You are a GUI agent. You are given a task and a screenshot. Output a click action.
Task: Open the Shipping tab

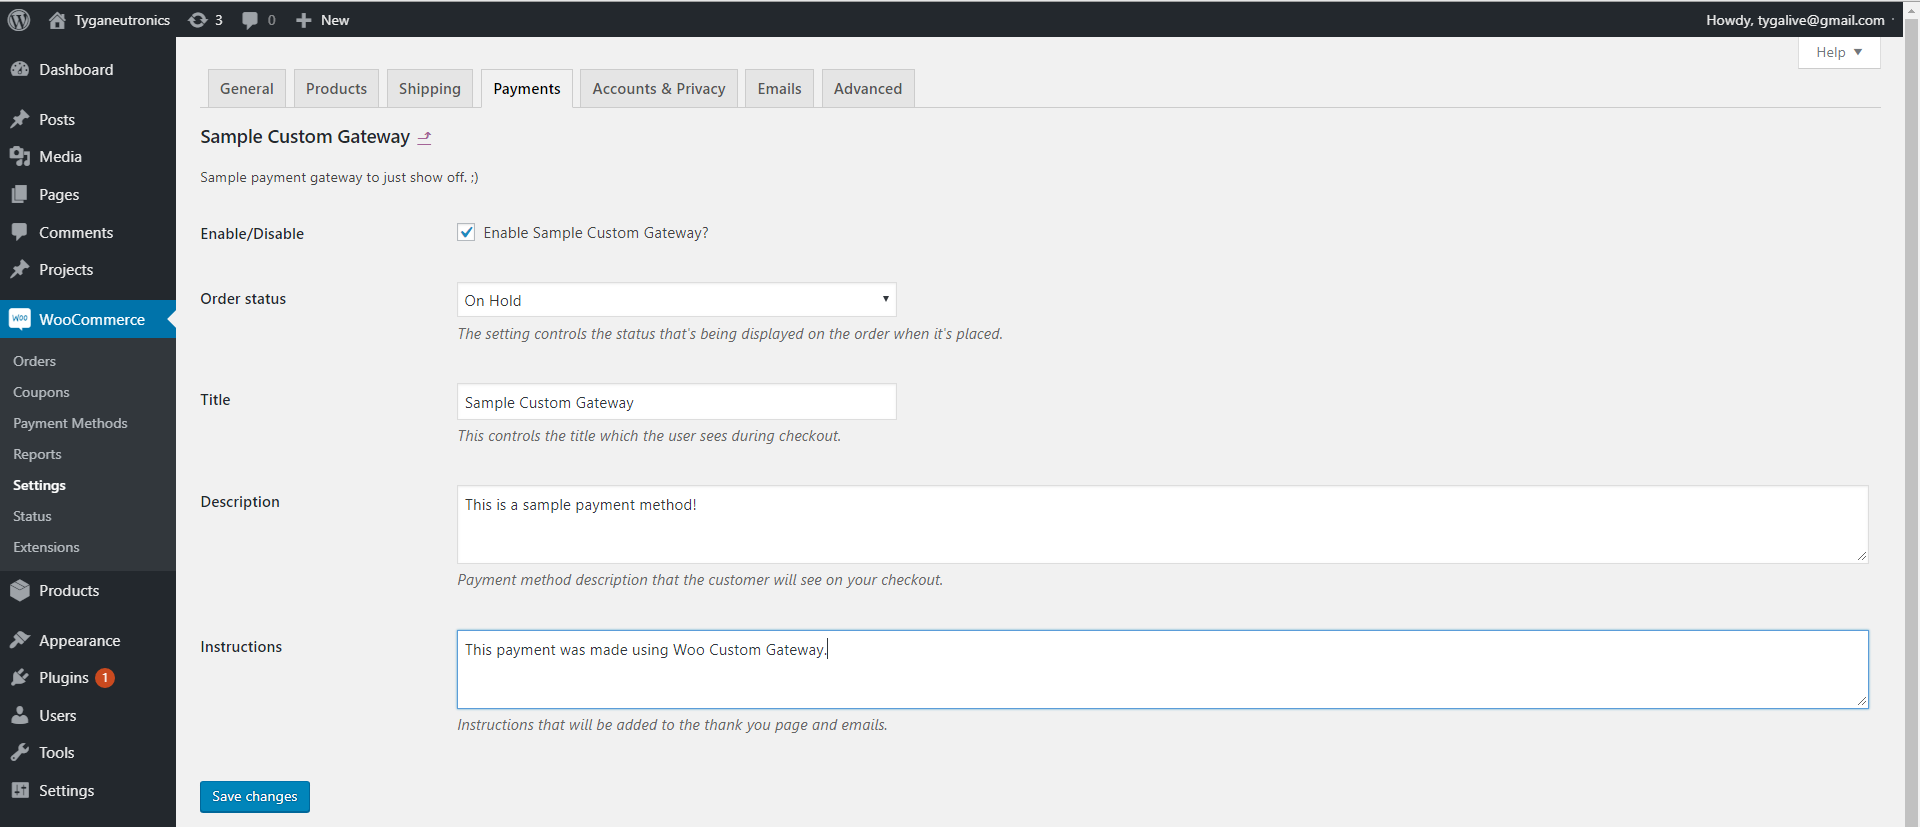pos(430,88)
